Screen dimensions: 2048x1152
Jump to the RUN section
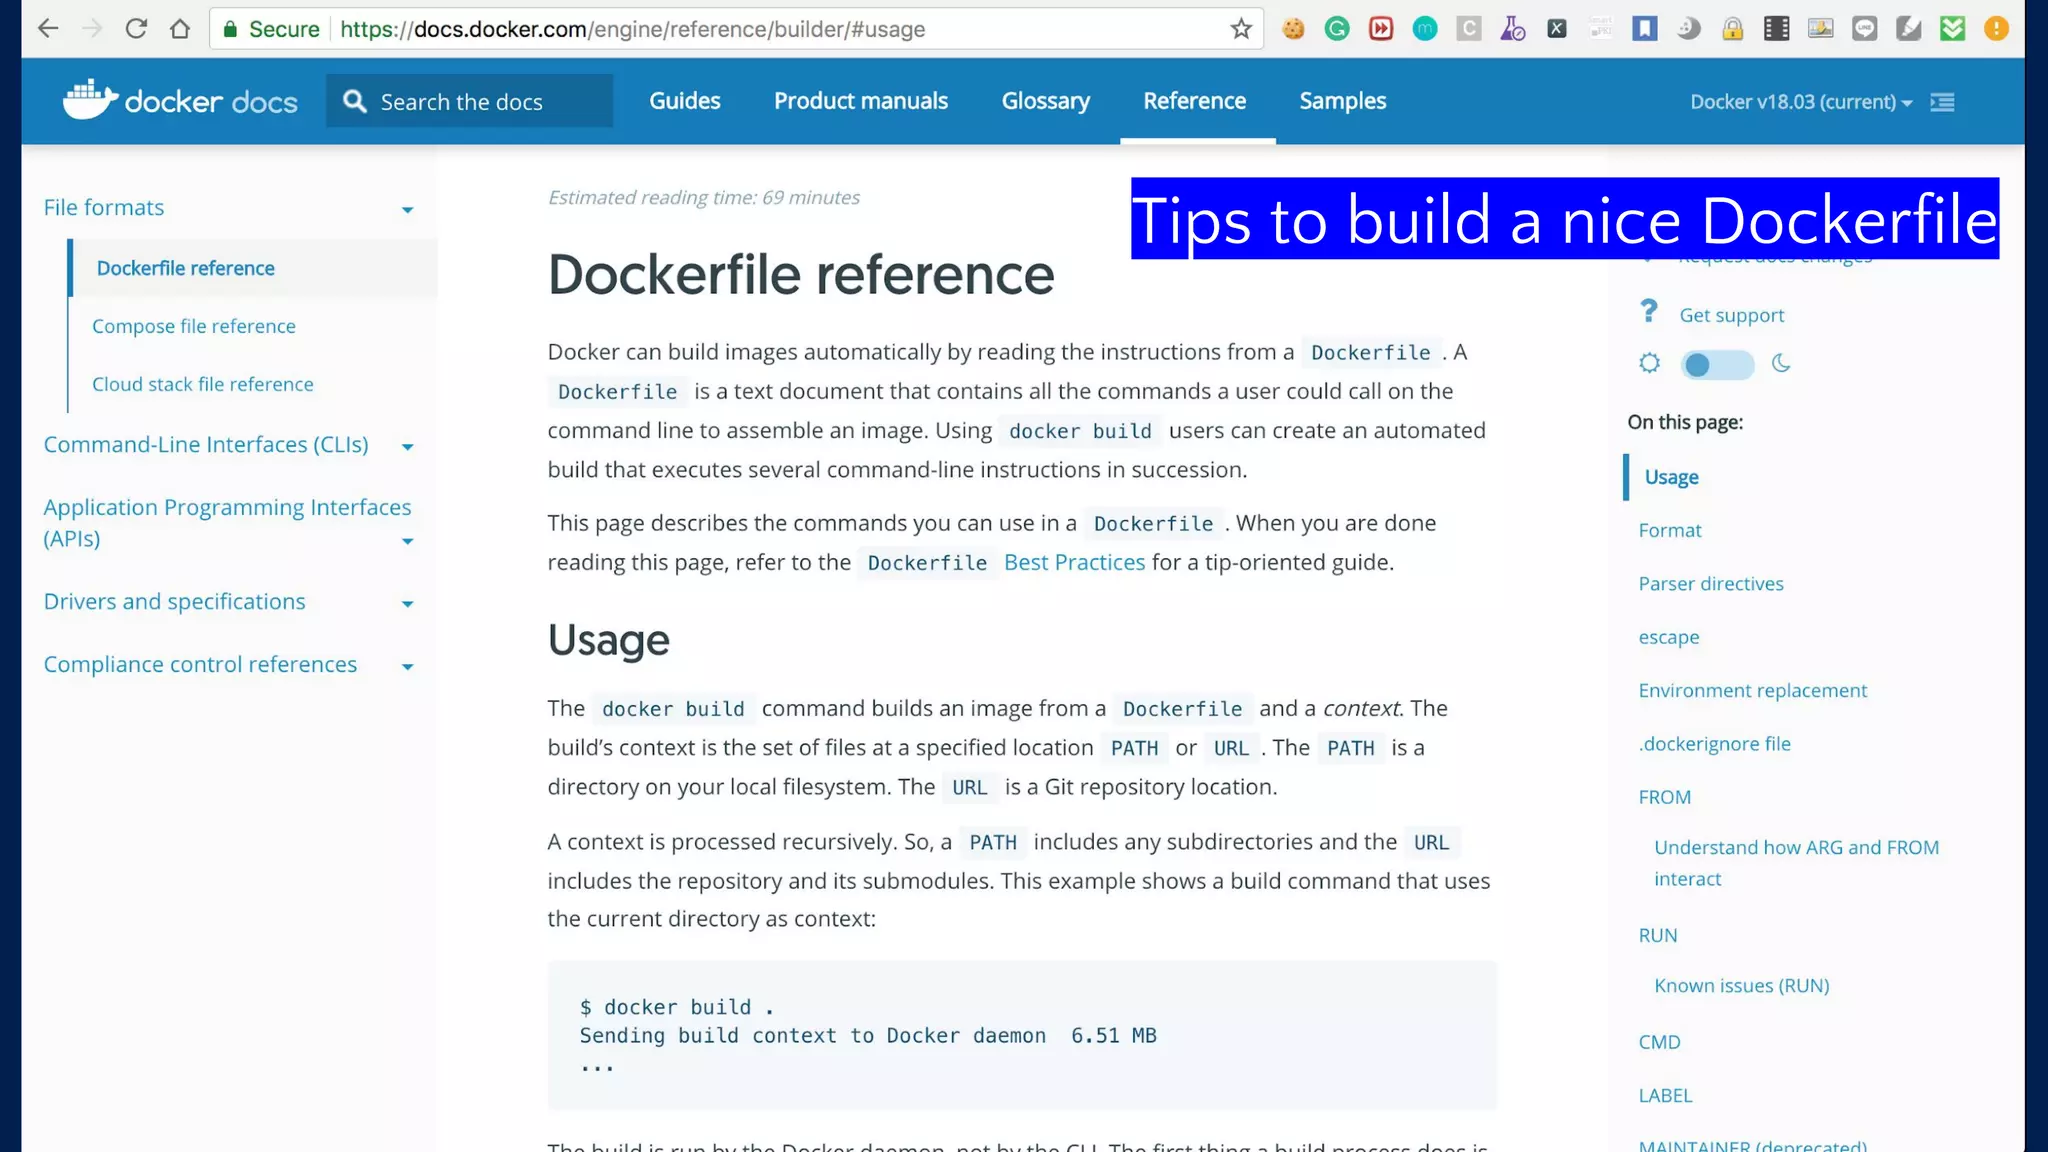click(1657, 935)
